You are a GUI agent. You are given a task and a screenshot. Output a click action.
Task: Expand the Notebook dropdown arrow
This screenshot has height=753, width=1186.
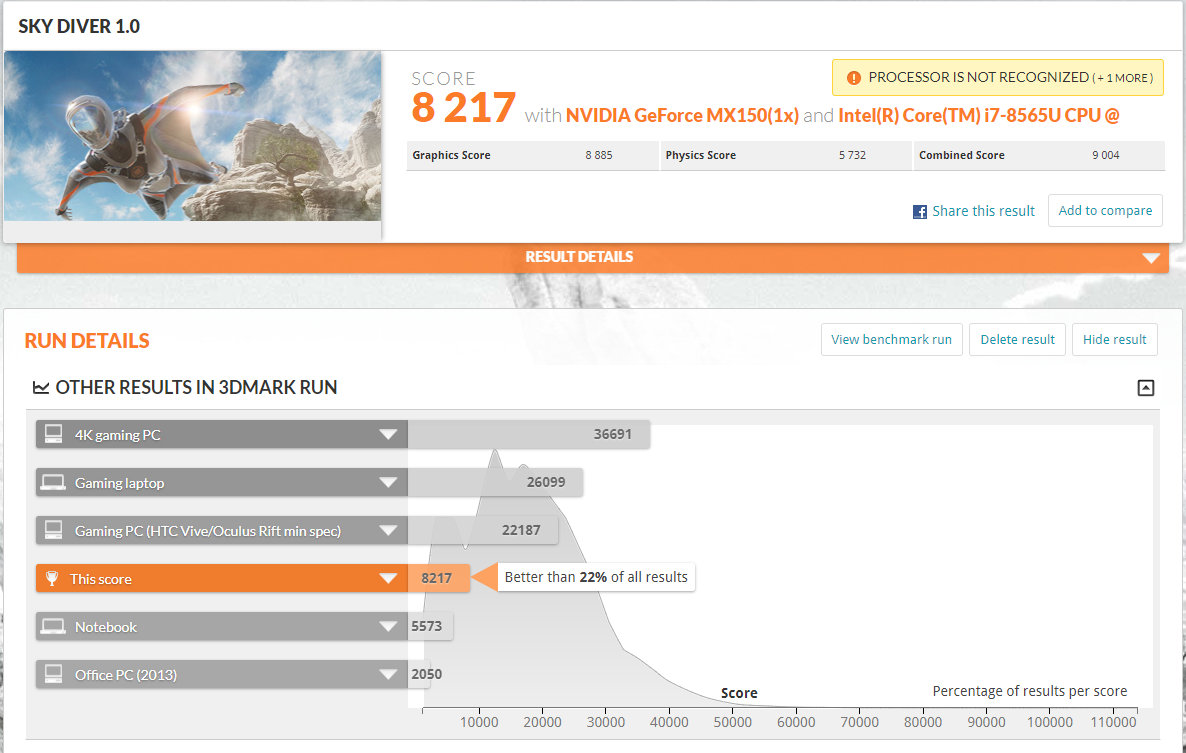tap(388, 627)
